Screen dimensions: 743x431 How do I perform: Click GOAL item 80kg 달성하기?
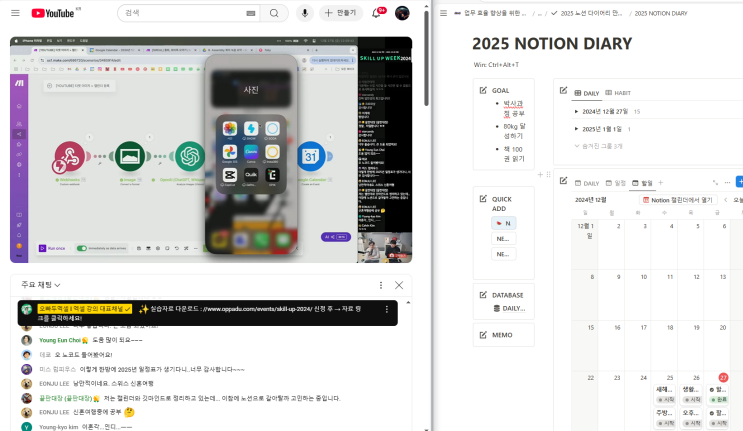(x=514, y=131)
